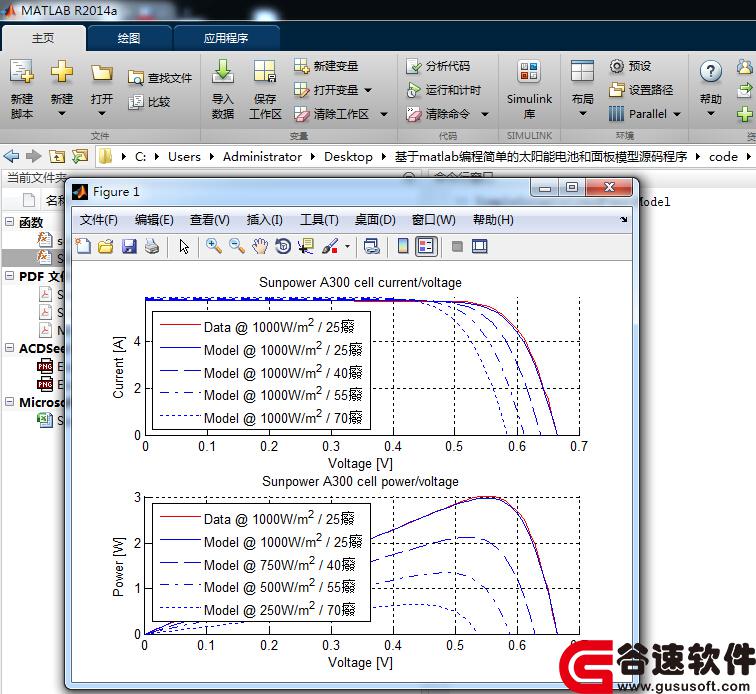Open the 文件(F) menu in Figure 1
This screenshot has height=694, width=756.
[99, 220]
